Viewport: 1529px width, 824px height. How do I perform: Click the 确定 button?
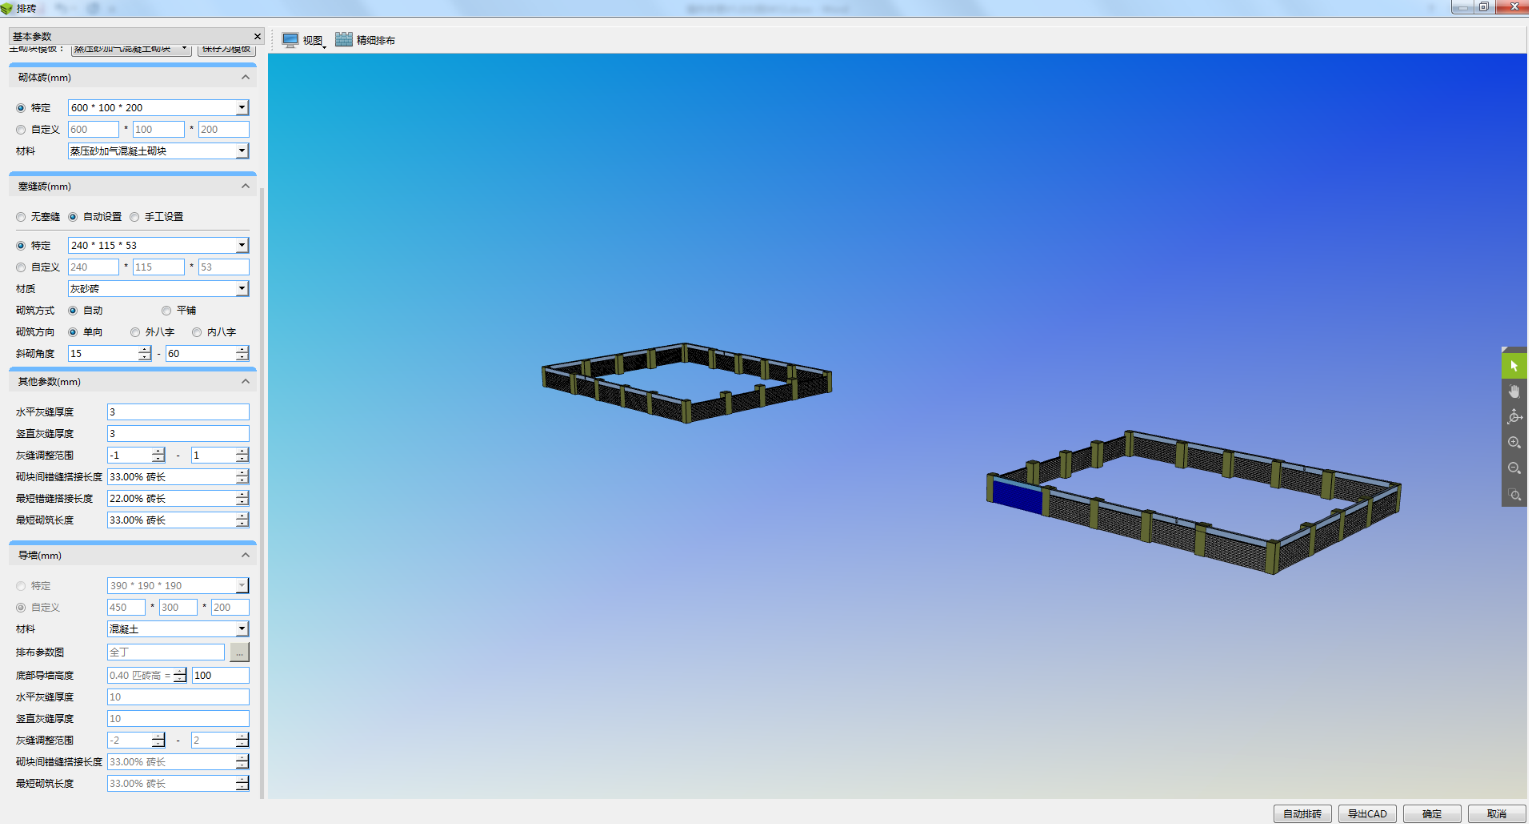(1432, 814)
